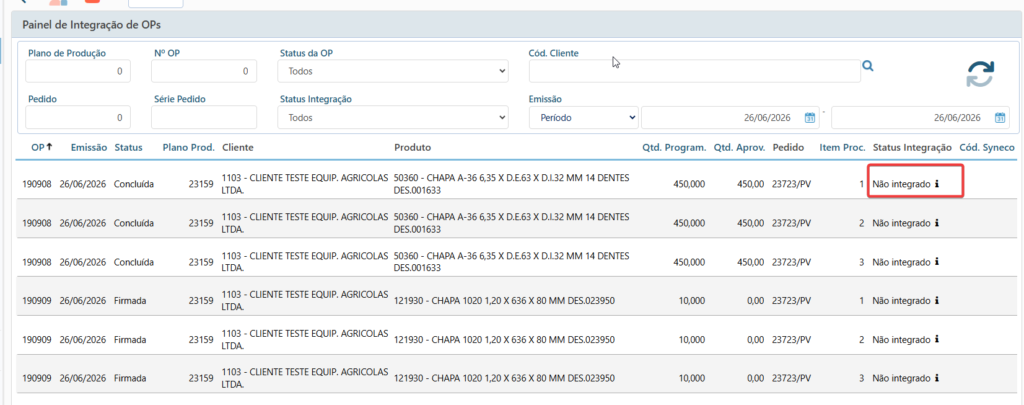This screenshot has height=405, width=1024.
Task: Open the start date calendar icon
Action: (x=810, y=118)
